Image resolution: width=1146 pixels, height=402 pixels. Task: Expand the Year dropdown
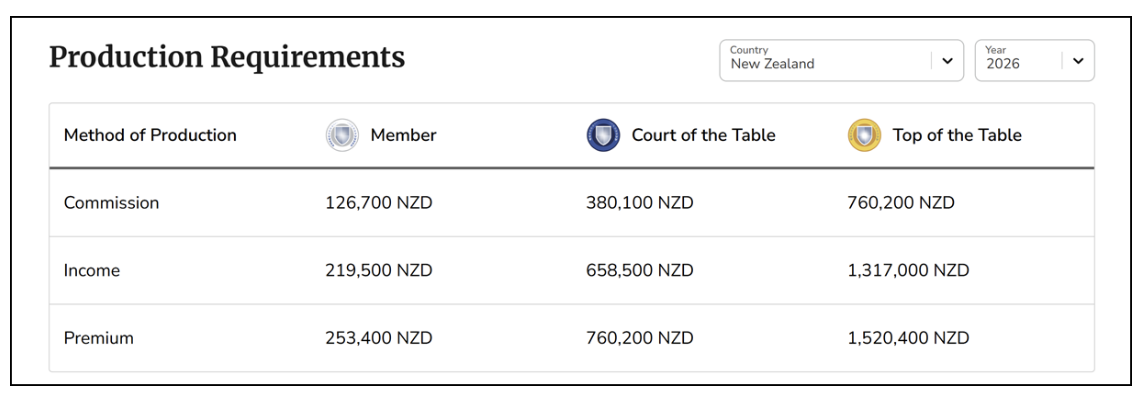point(1020,61)
